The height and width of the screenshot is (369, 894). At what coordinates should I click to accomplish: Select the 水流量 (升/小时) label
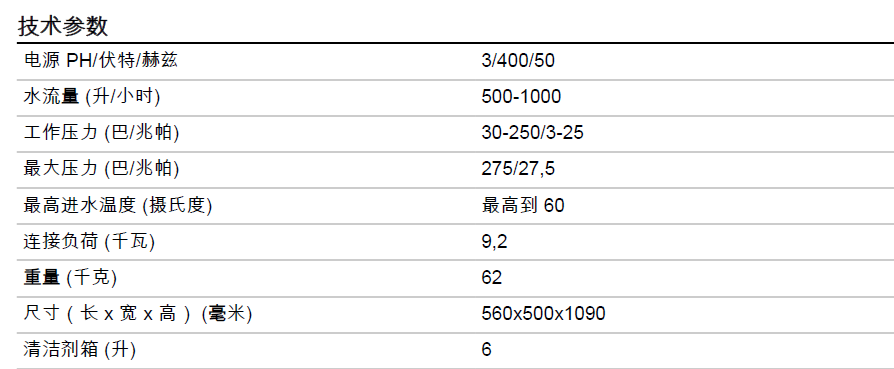coord(92,96)
